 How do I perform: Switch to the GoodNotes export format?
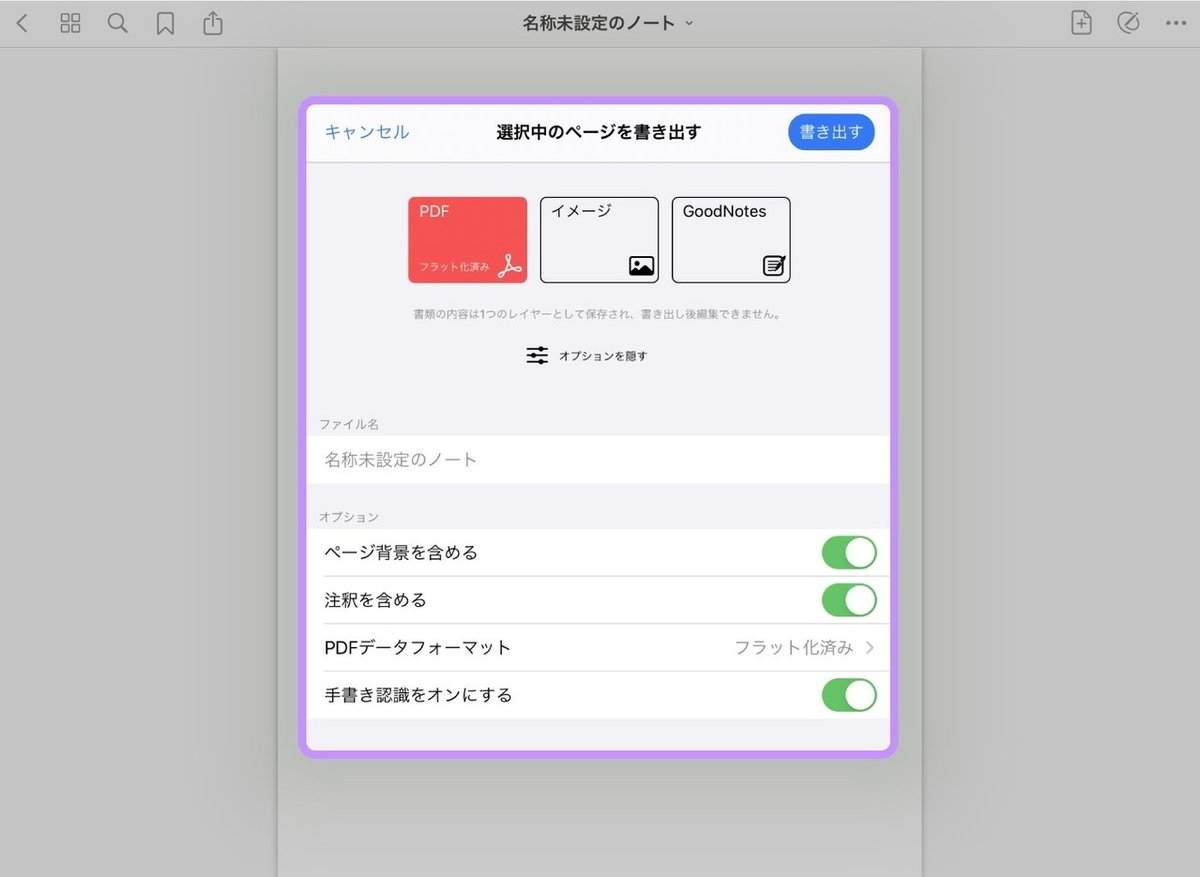[731, 239]
